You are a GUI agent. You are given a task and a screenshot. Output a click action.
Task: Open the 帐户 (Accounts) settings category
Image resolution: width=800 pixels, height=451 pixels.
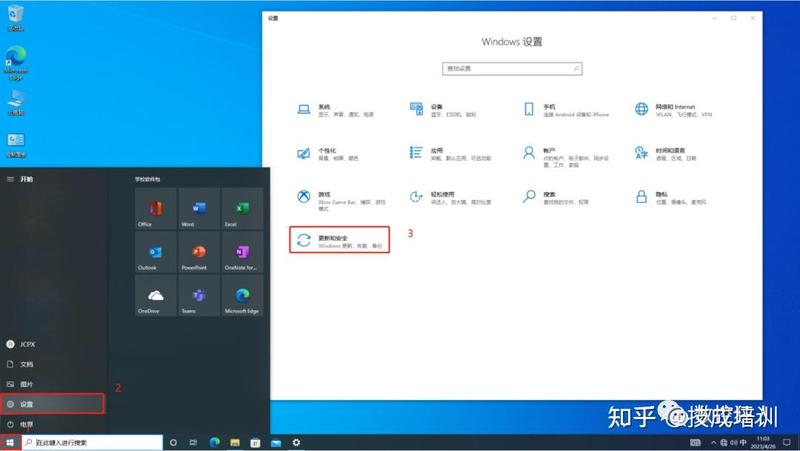coord(566,157)
